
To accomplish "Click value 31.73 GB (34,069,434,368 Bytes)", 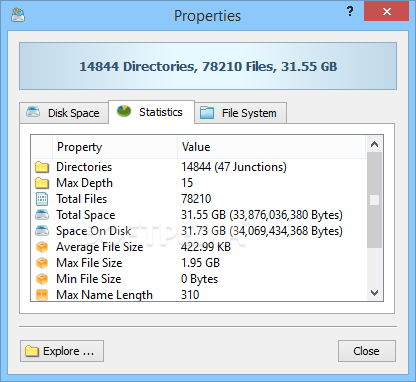I will (x=262, y=231).
